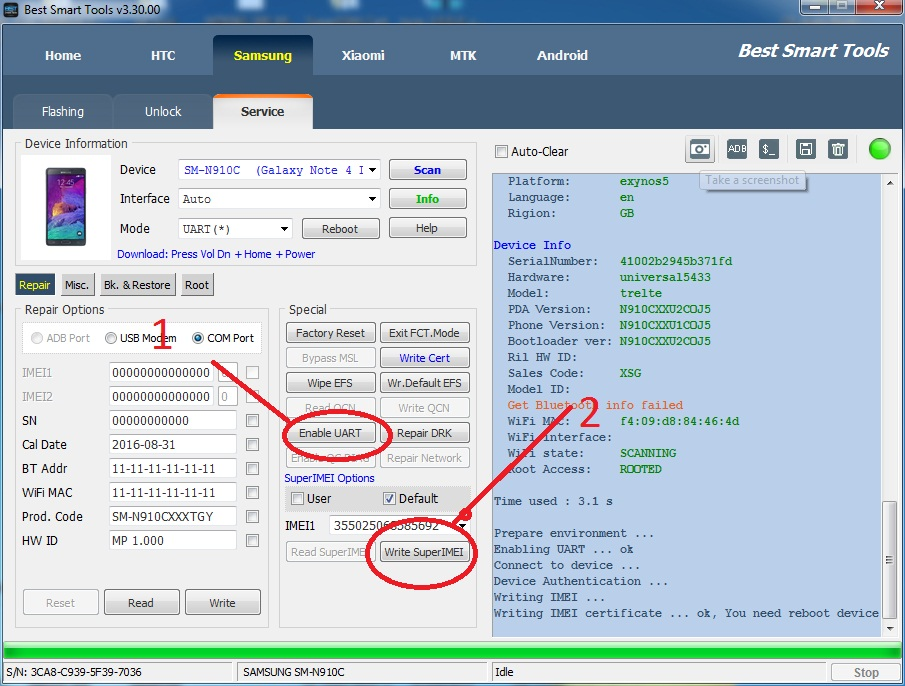Select the USB Modem radio option
This screenshot has width=905, height=686.
point(111,338)
